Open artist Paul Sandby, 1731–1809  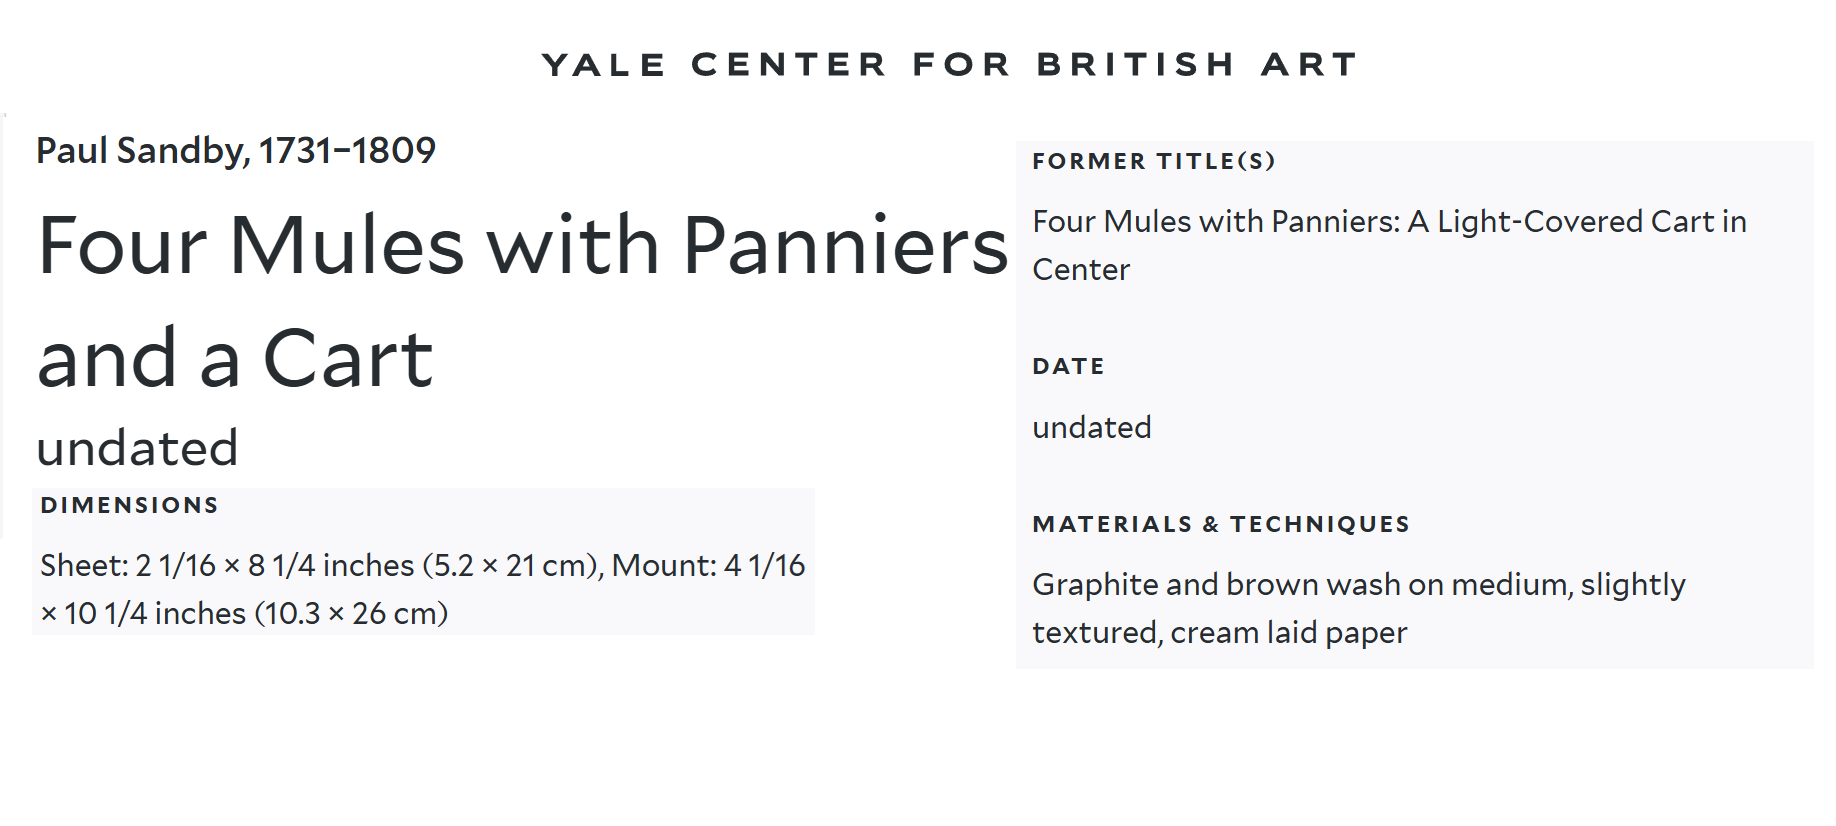[x=236, y=151]
